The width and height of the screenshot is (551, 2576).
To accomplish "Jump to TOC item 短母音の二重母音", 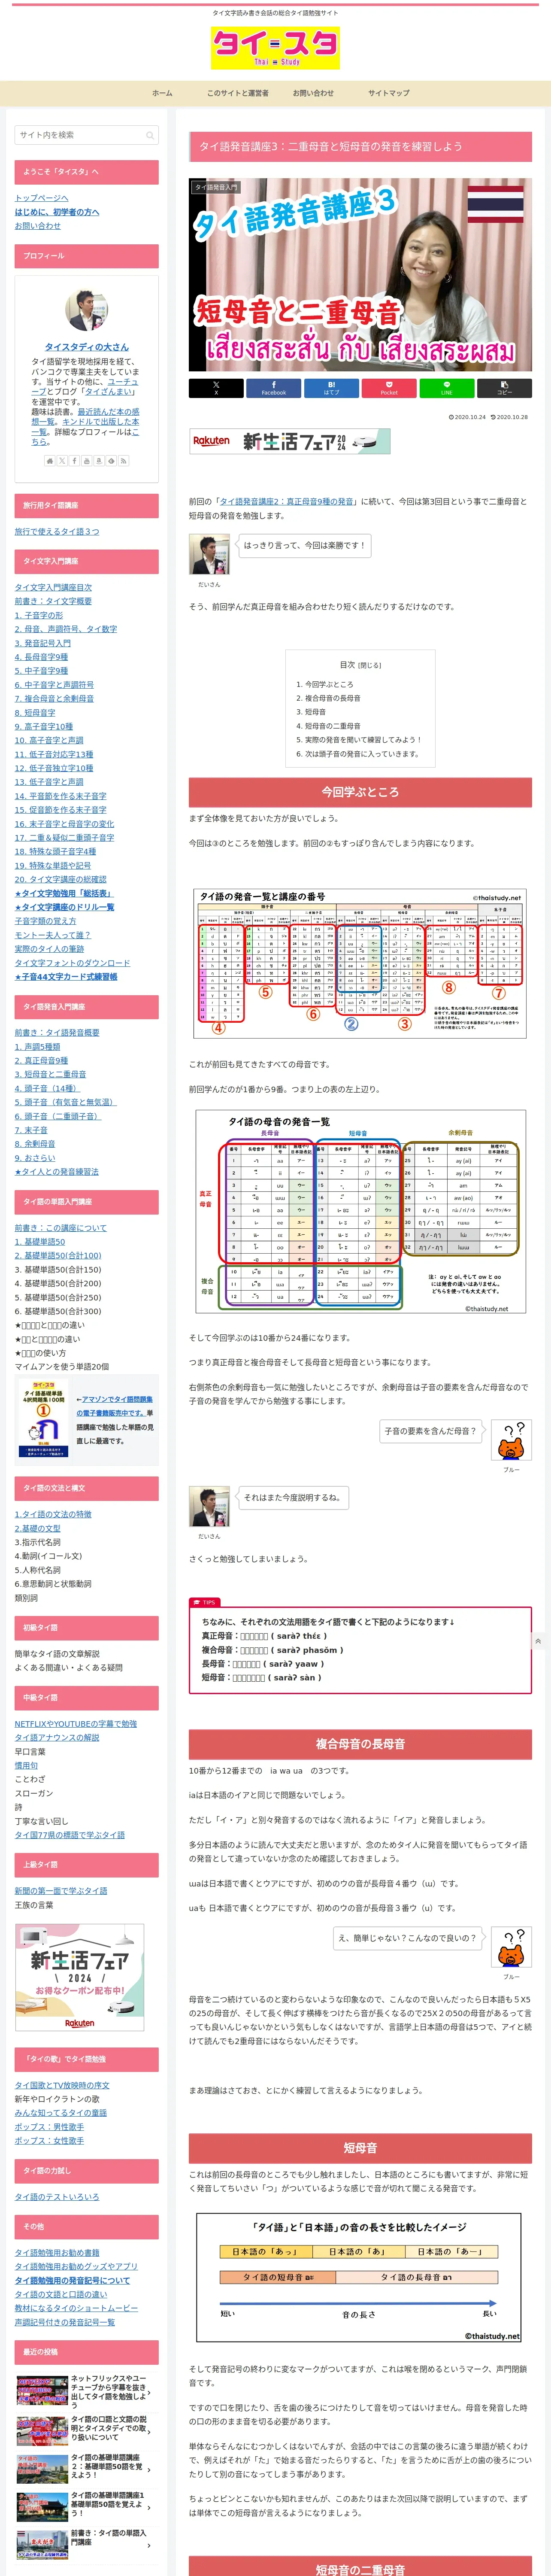I will point(333,726).
